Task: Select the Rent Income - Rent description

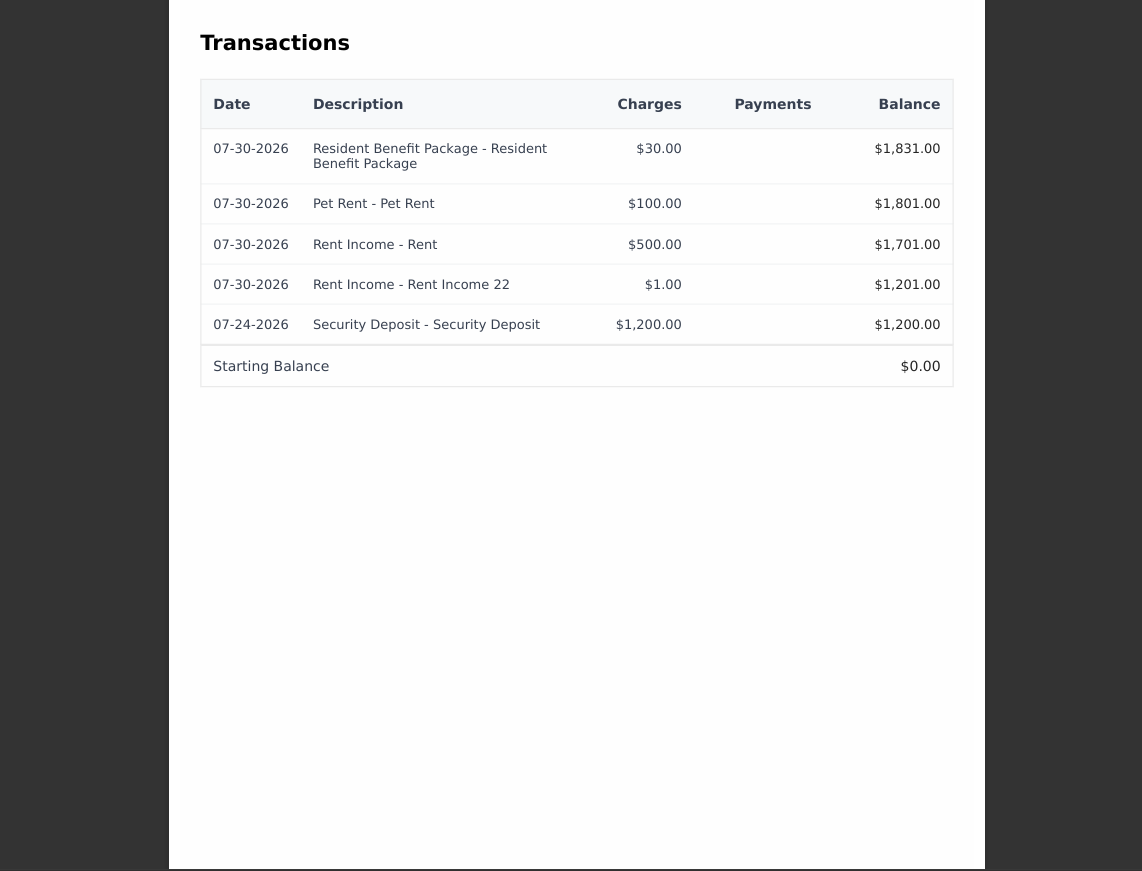Action: click(x=375, y=245)
